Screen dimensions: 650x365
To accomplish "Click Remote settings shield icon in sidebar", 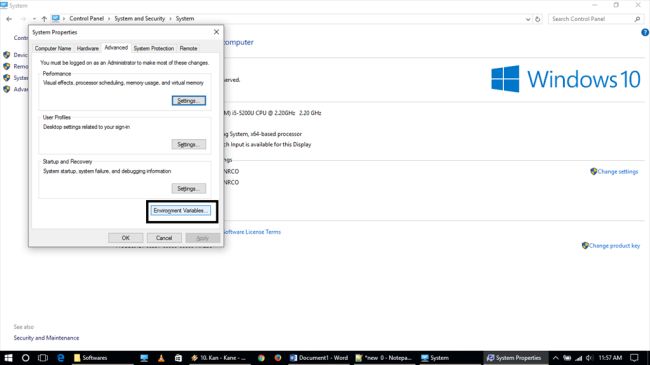I will 7,66.
